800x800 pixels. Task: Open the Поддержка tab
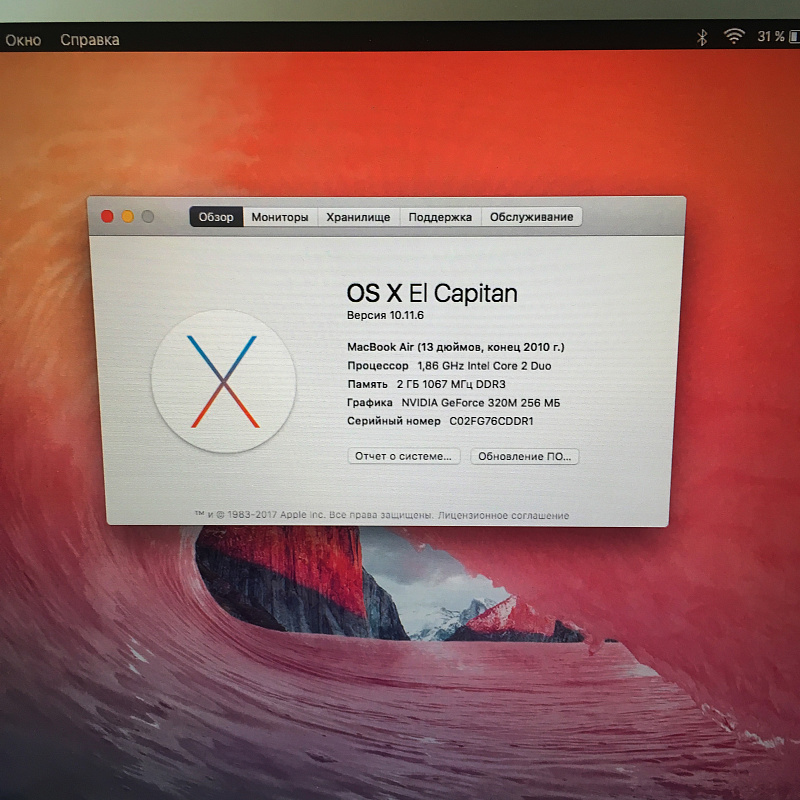440,217
